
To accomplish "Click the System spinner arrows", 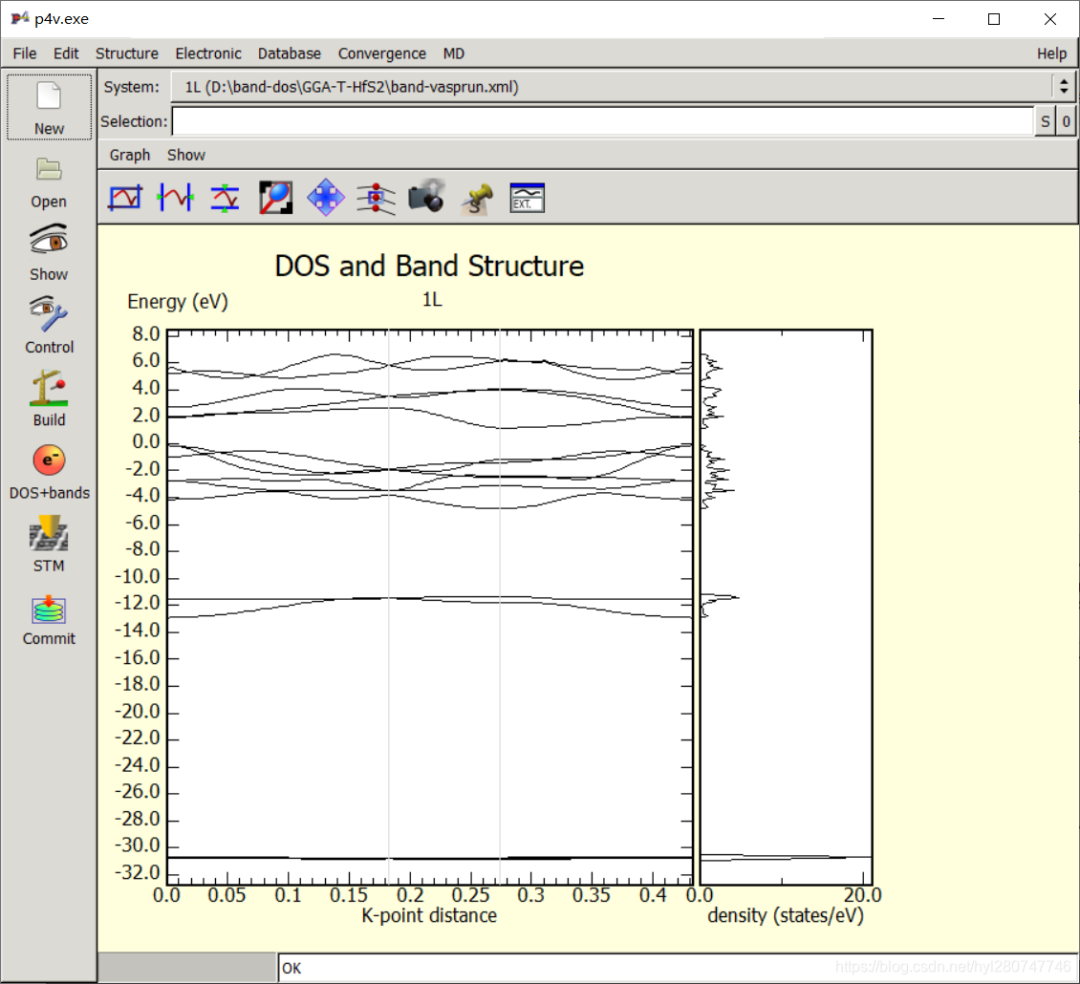I will [1064, 87].
